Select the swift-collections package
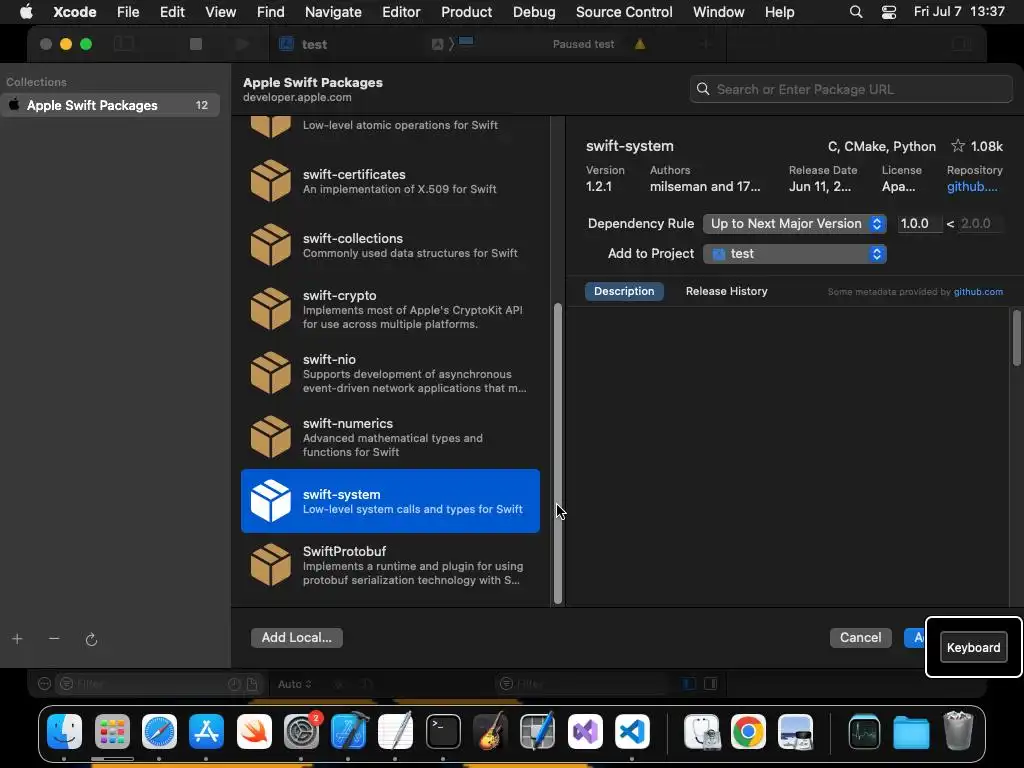1024x768 pixels. [390, 245]
